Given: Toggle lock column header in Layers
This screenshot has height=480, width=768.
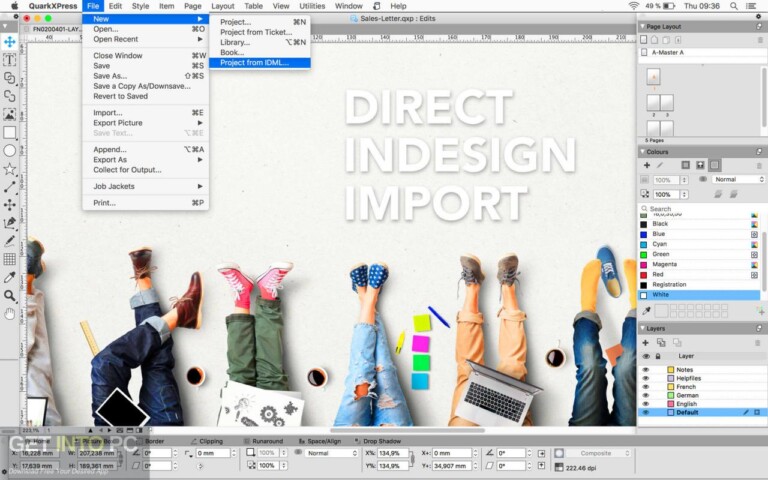Looking at the screenshot, I should pyautogui.click(x=658, y=356).
